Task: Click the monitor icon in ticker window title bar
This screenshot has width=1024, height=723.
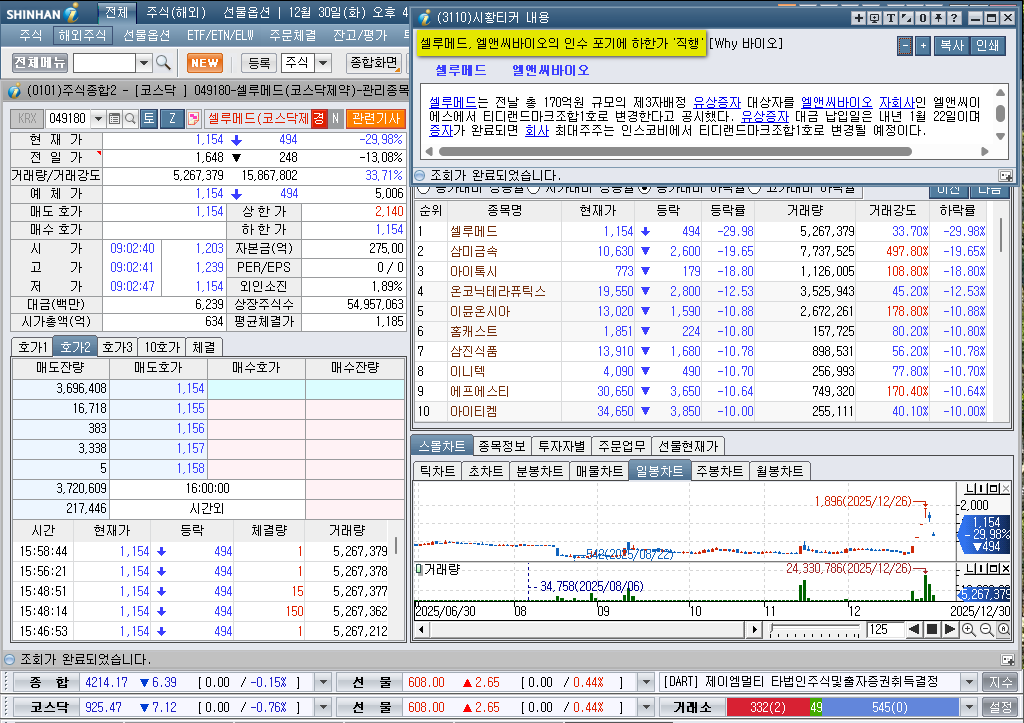Action: point(874,18)
